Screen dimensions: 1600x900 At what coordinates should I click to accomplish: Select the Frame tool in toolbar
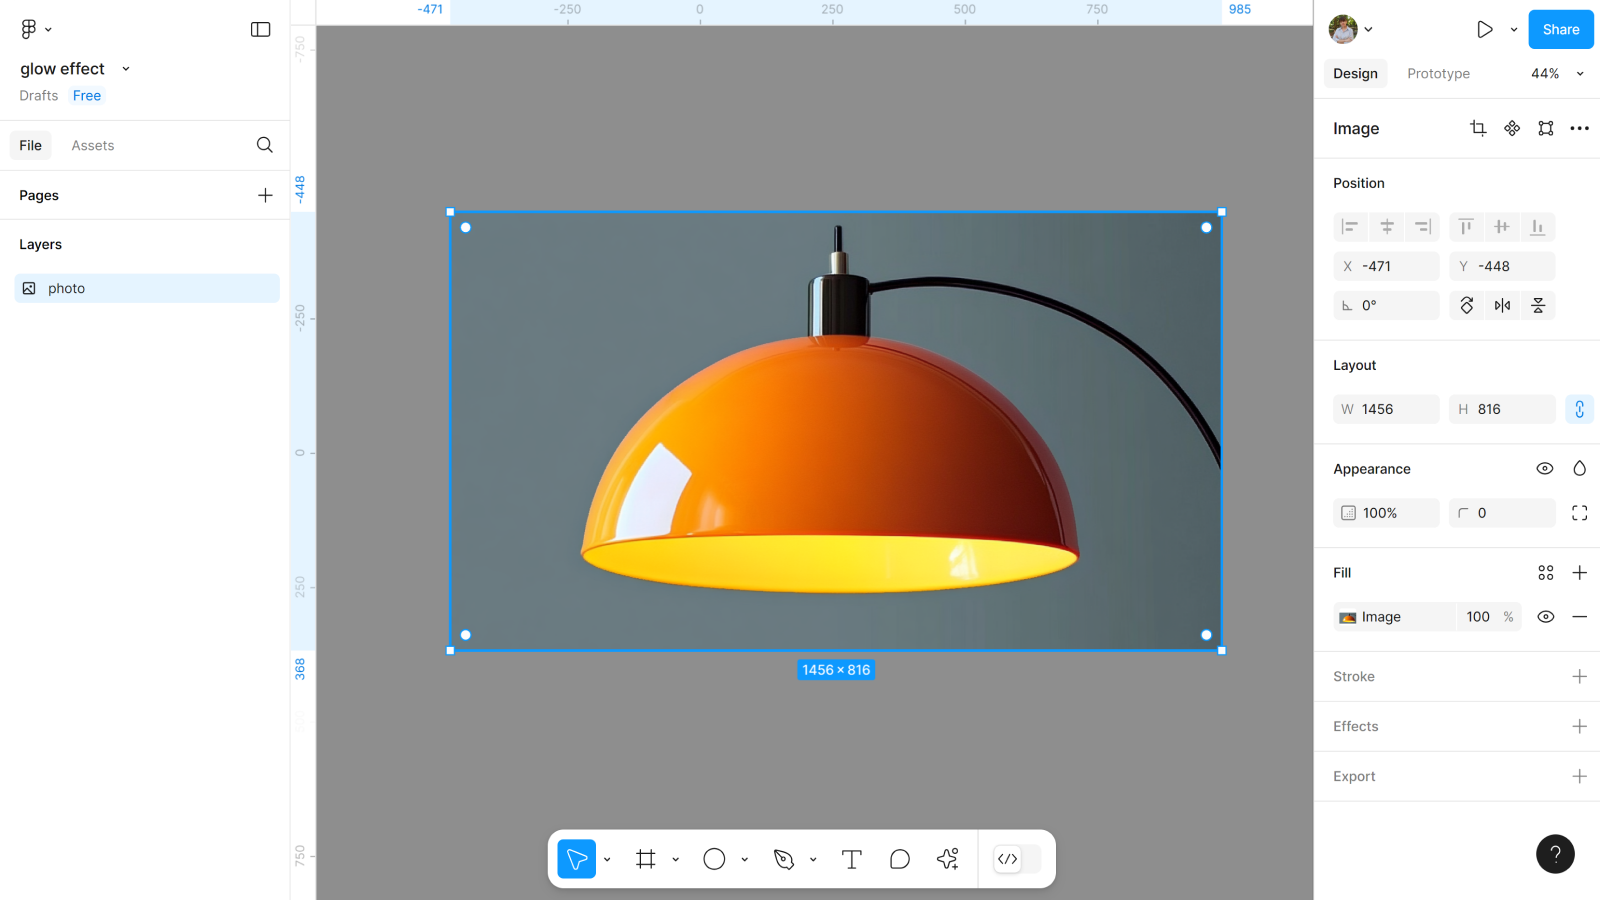pos(646,859)
